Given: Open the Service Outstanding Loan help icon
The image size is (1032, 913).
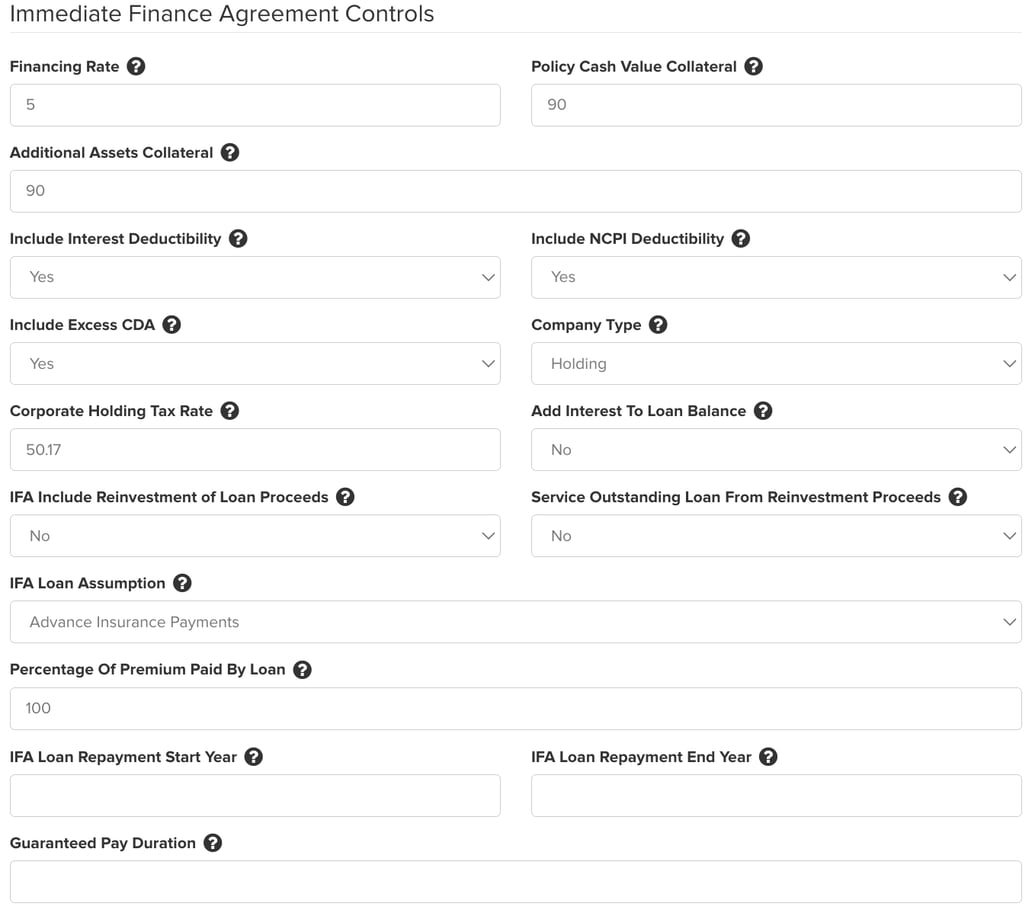Looking at the screenshot, I should 958,497.
